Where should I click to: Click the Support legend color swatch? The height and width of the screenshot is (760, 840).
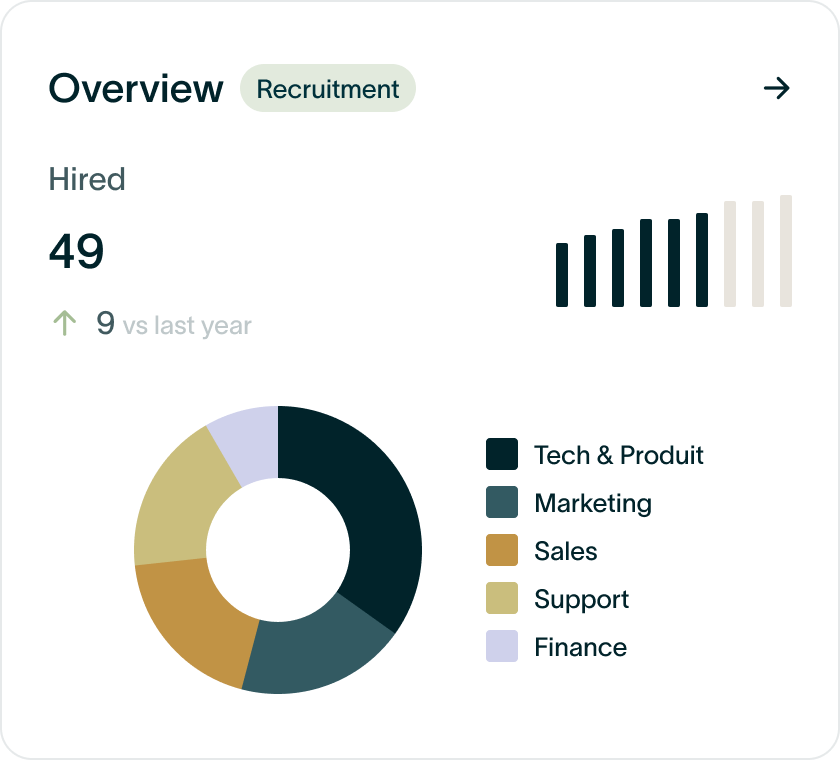coord(502,598)
